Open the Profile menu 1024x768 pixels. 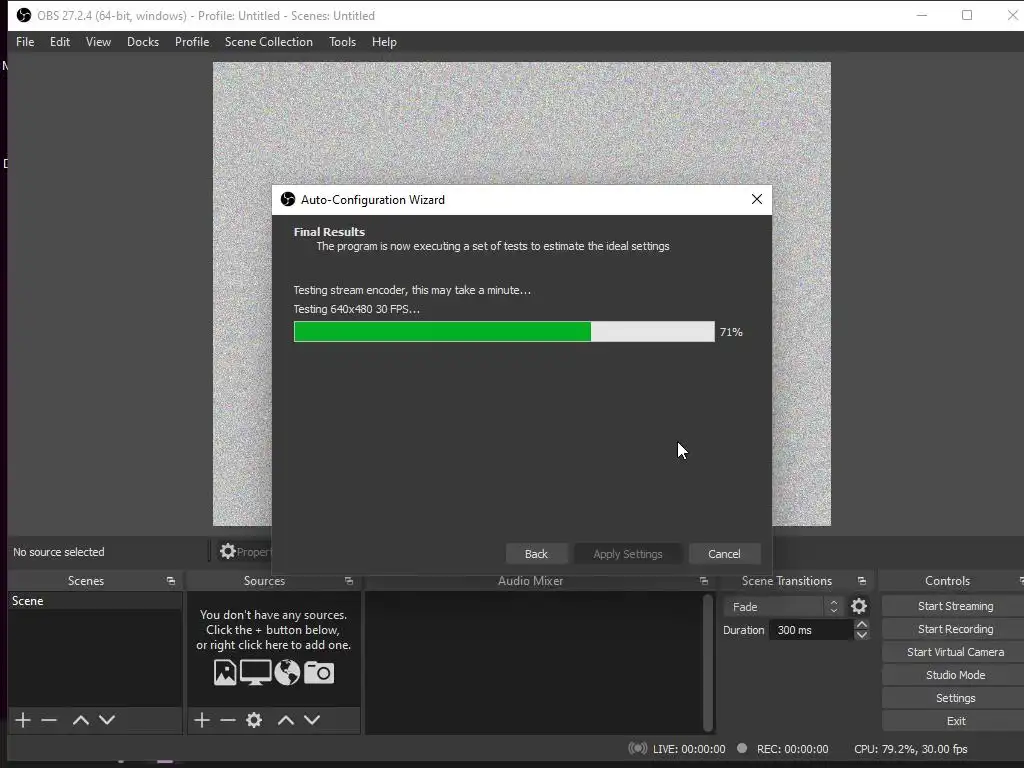point(192,42)
